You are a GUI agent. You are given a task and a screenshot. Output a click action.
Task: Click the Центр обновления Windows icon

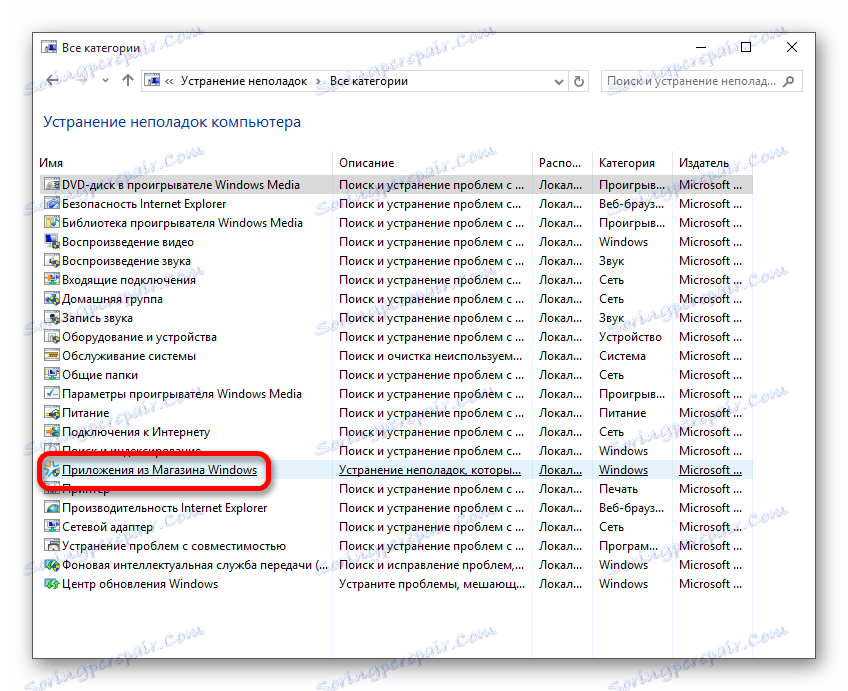51,584
